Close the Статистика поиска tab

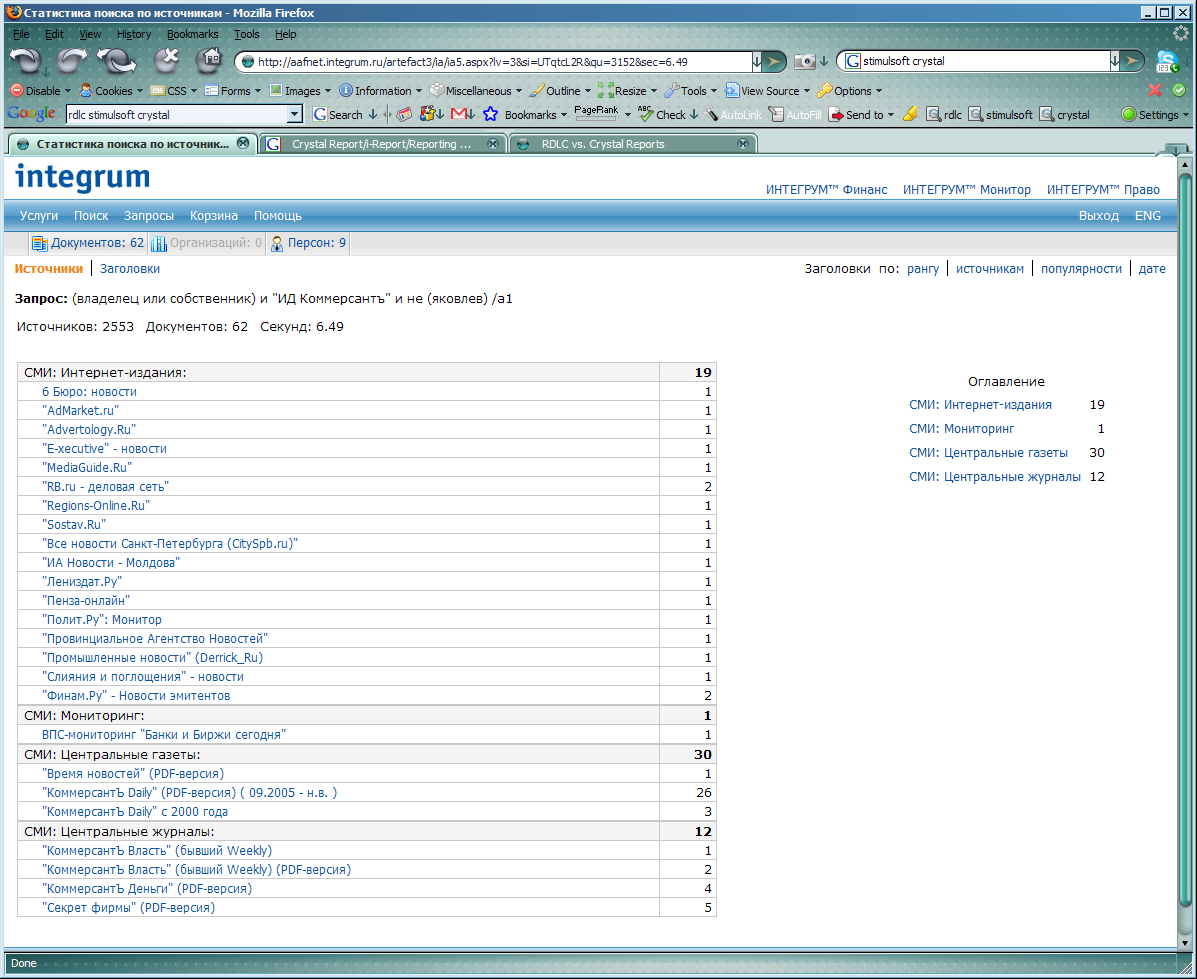tap(243, 143)
